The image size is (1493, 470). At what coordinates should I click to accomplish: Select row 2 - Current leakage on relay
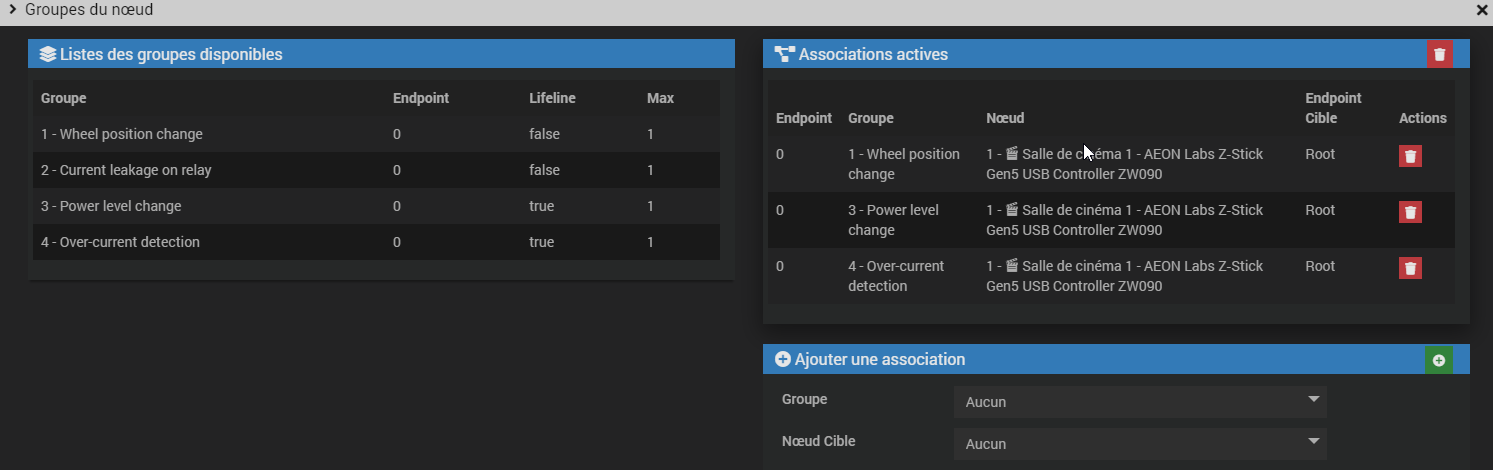126,170
